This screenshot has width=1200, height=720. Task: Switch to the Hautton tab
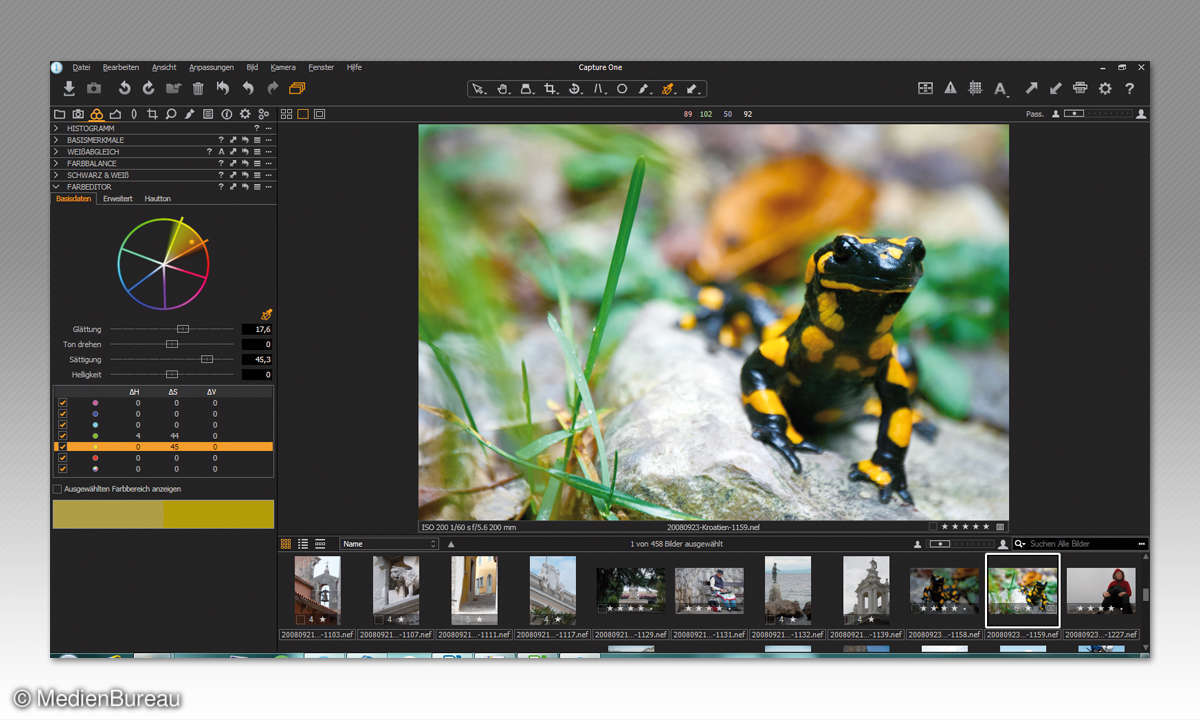pos(158,199)
